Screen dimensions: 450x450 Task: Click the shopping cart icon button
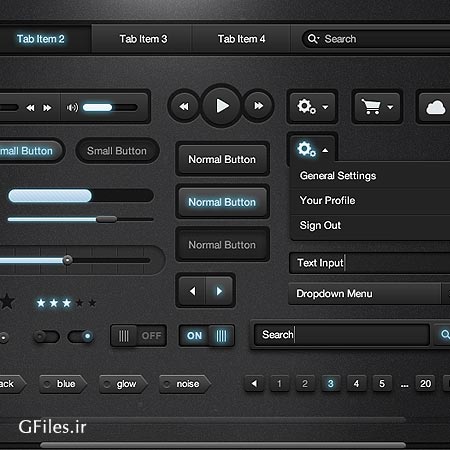click(x=377, y=107)
